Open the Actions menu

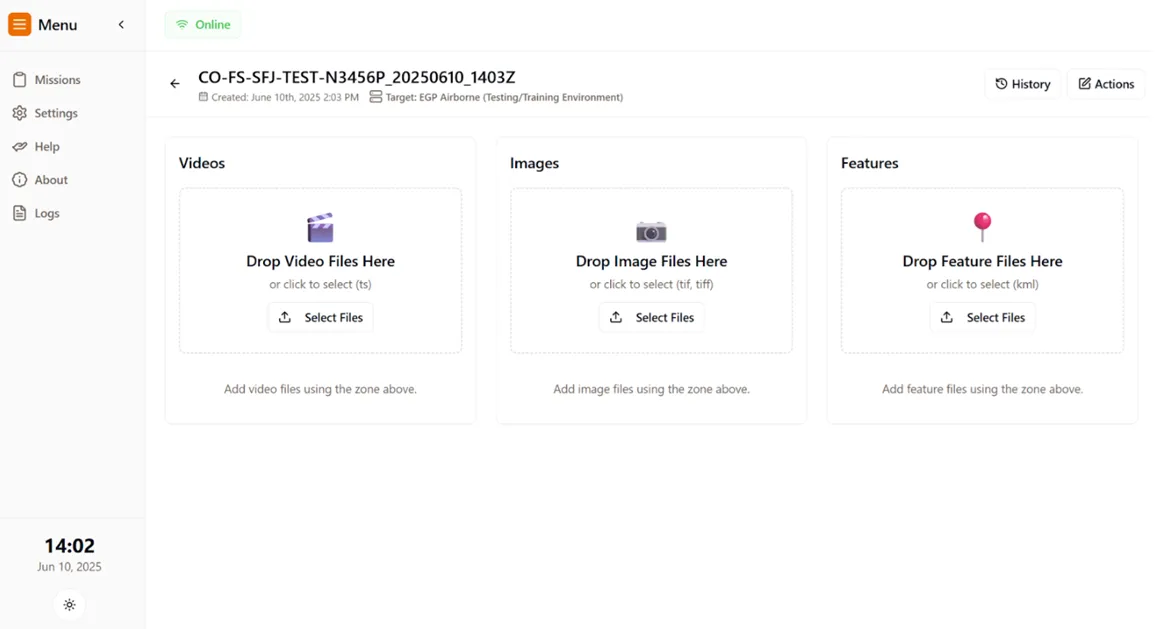coord(1105,84)
